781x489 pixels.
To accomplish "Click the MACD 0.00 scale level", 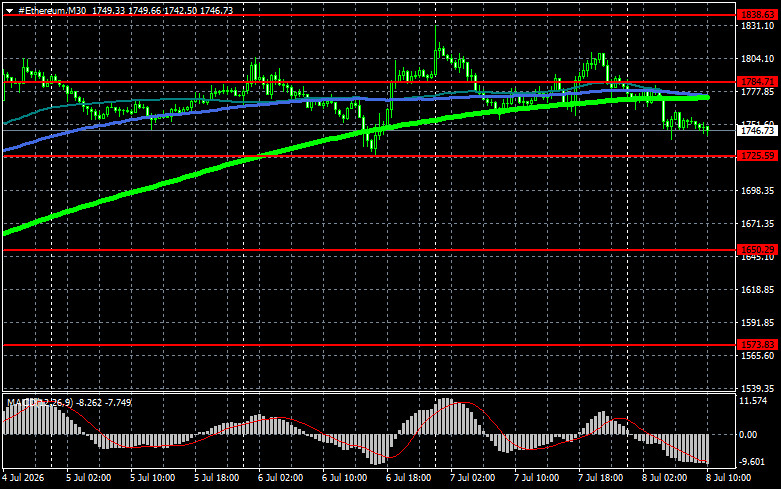I will (x=749, y=435).
